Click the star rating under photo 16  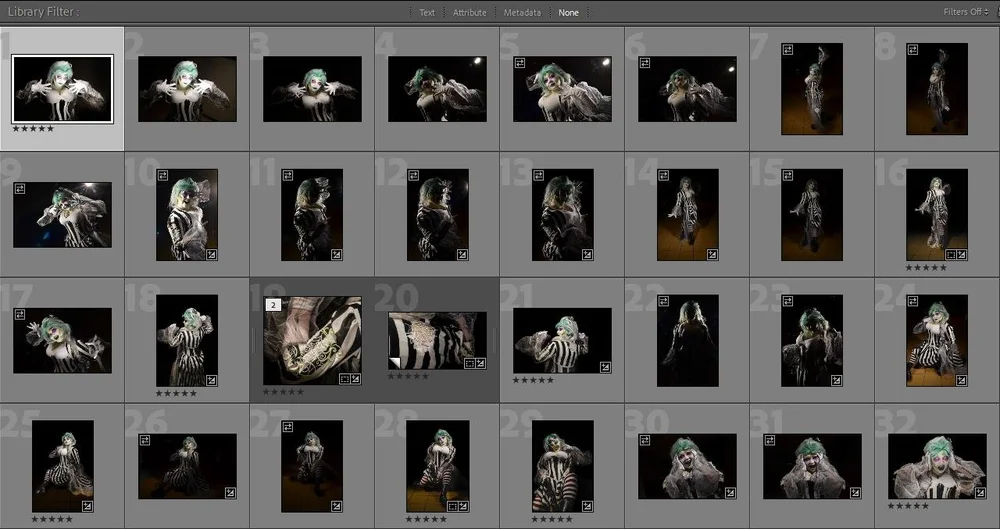click(x=926, y=267)
